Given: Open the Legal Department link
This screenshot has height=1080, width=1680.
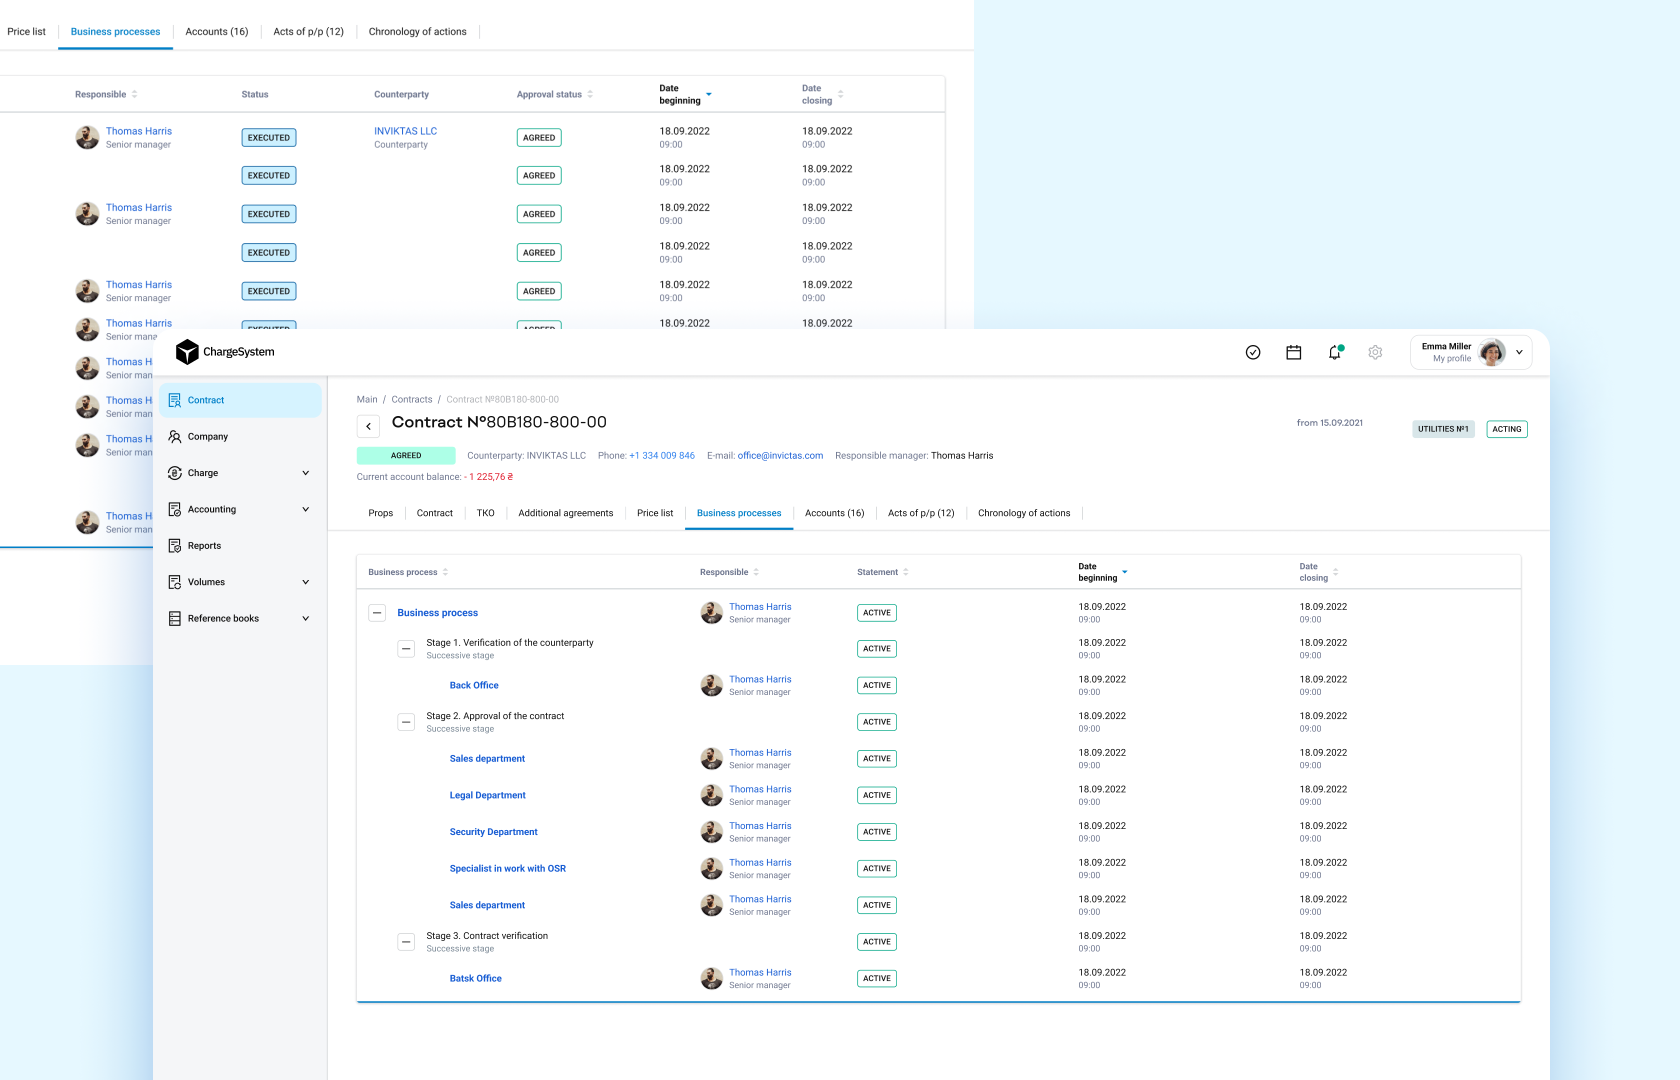Looking at the screenshot, I should coord(487,796).
